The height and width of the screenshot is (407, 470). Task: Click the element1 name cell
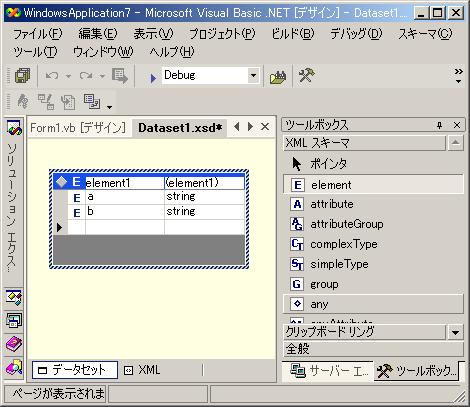(124, 183)
